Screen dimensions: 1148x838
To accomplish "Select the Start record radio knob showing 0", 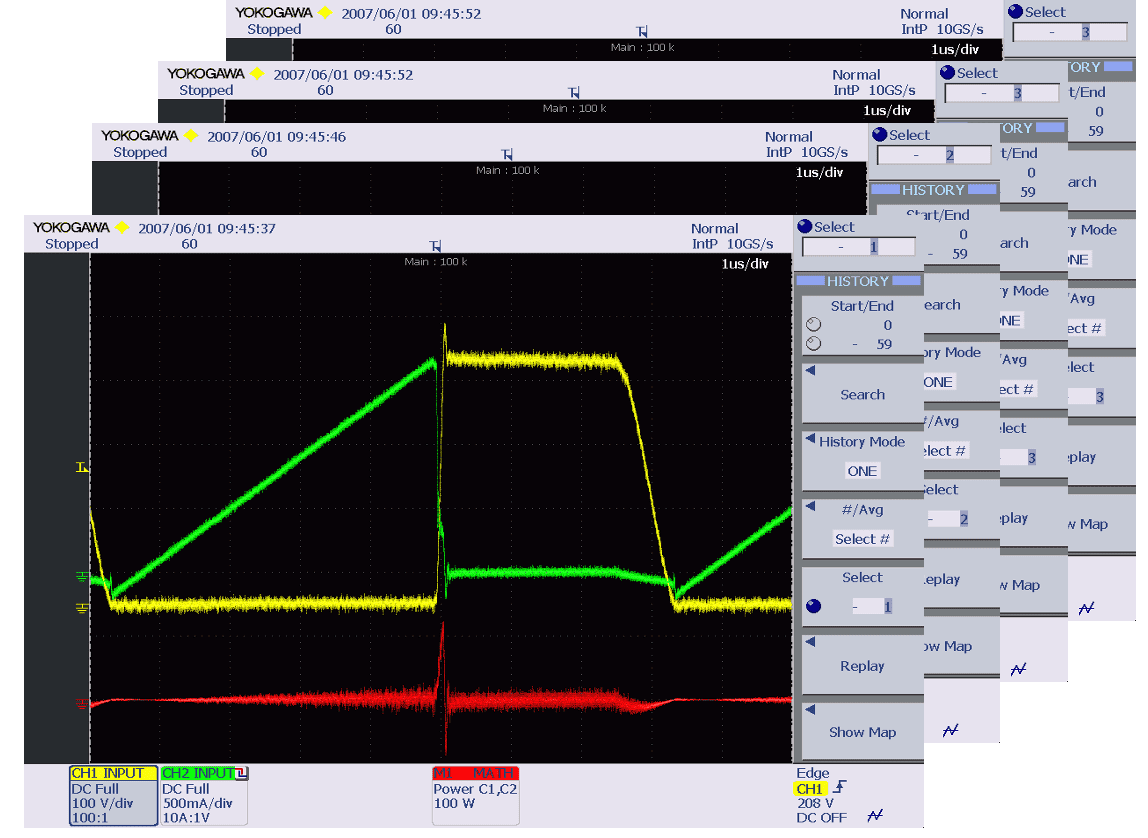I will pos(813,325).
